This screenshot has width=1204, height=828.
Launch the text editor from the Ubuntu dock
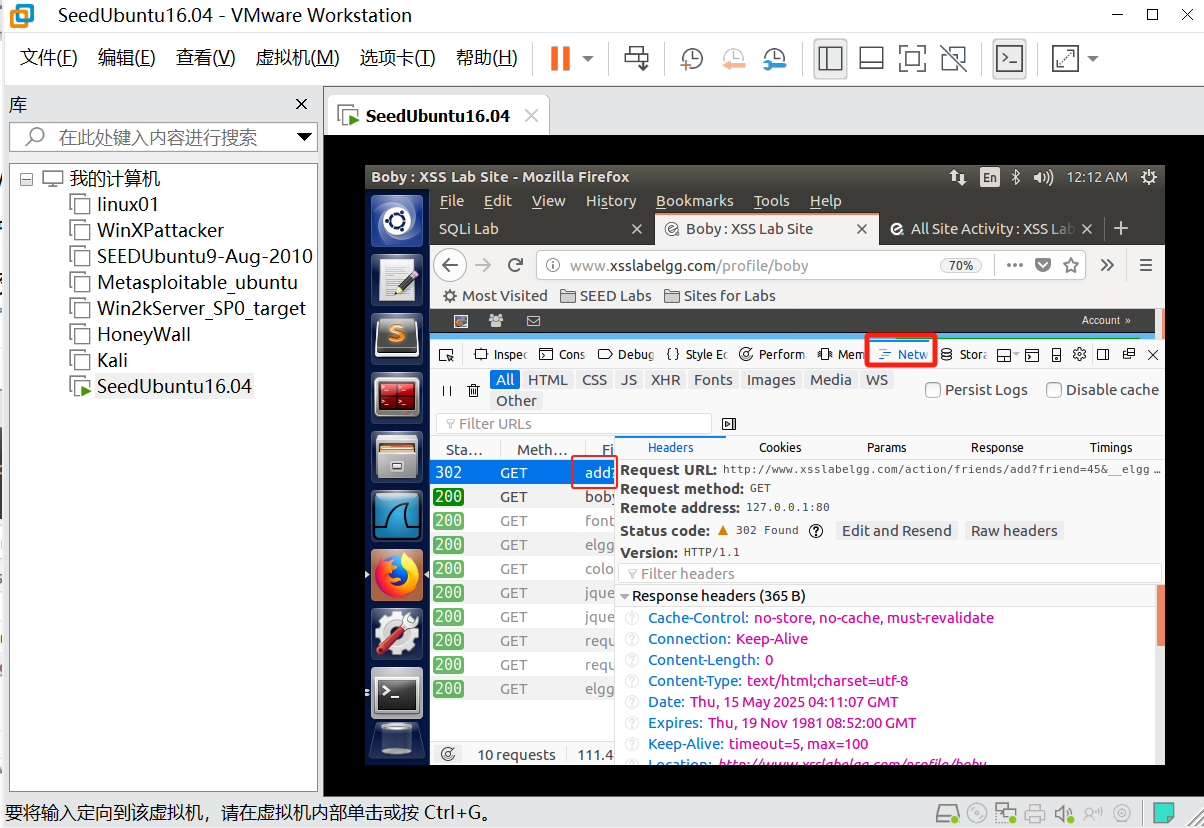click(x=397, y=279)
